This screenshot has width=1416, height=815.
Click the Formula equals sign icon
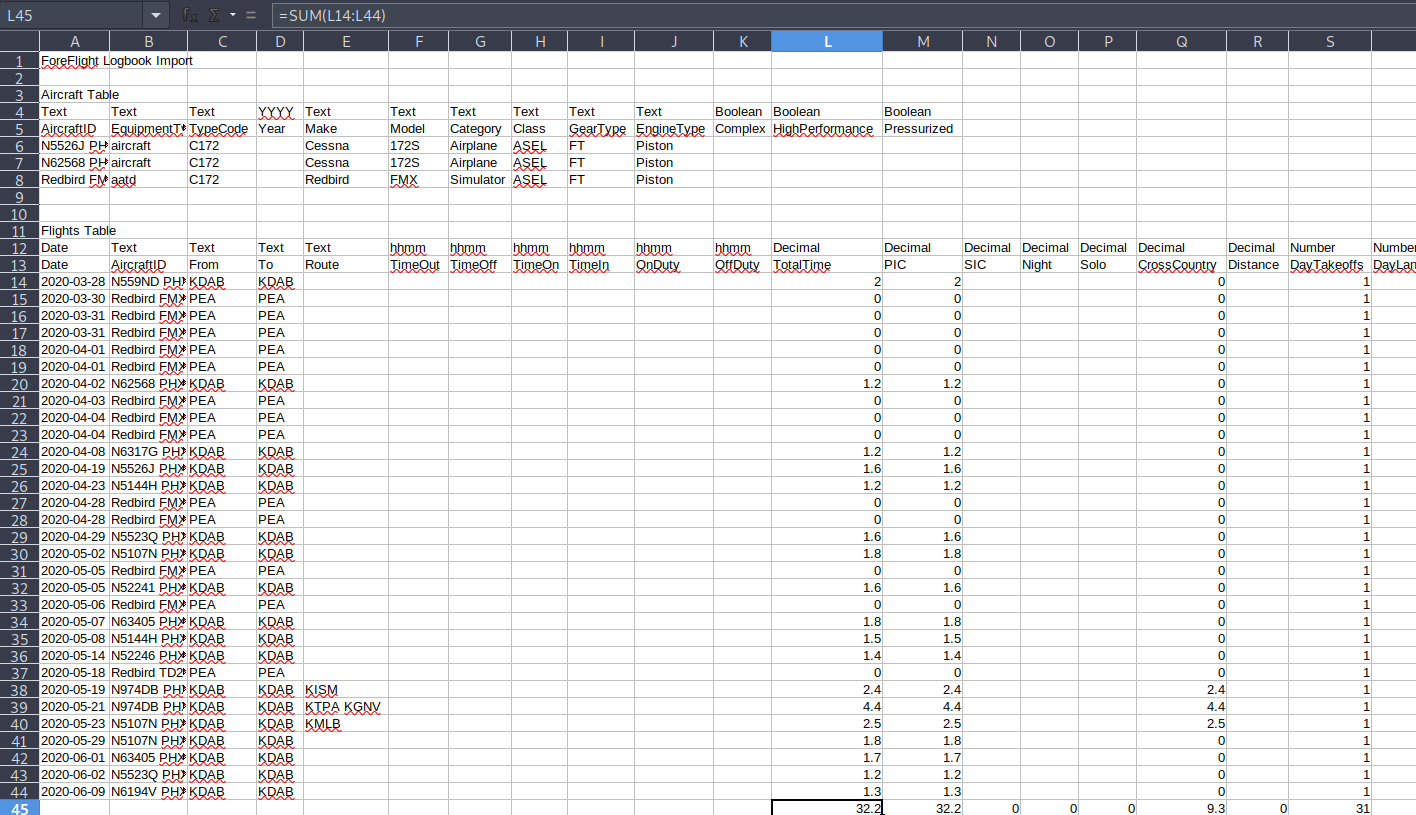click(x=251, y=15)
